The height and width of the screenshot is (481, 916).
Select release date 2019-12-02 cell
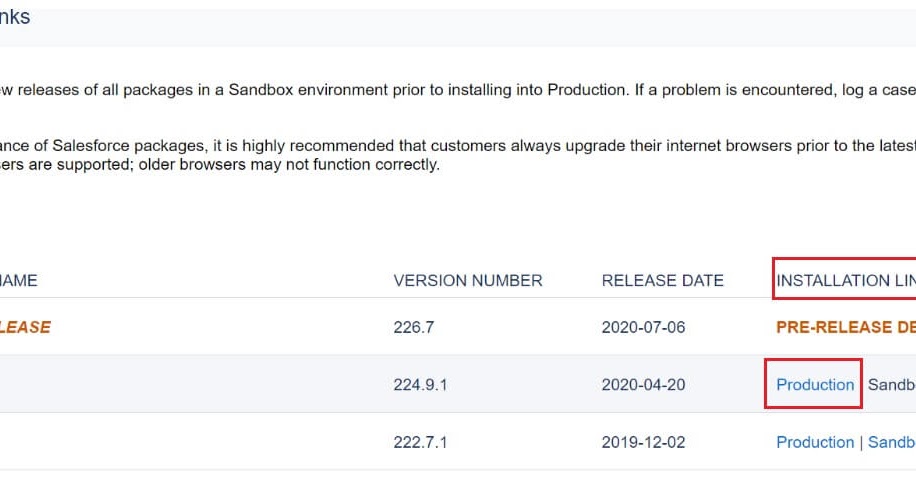pyautogui.click(x=643, y=443)
